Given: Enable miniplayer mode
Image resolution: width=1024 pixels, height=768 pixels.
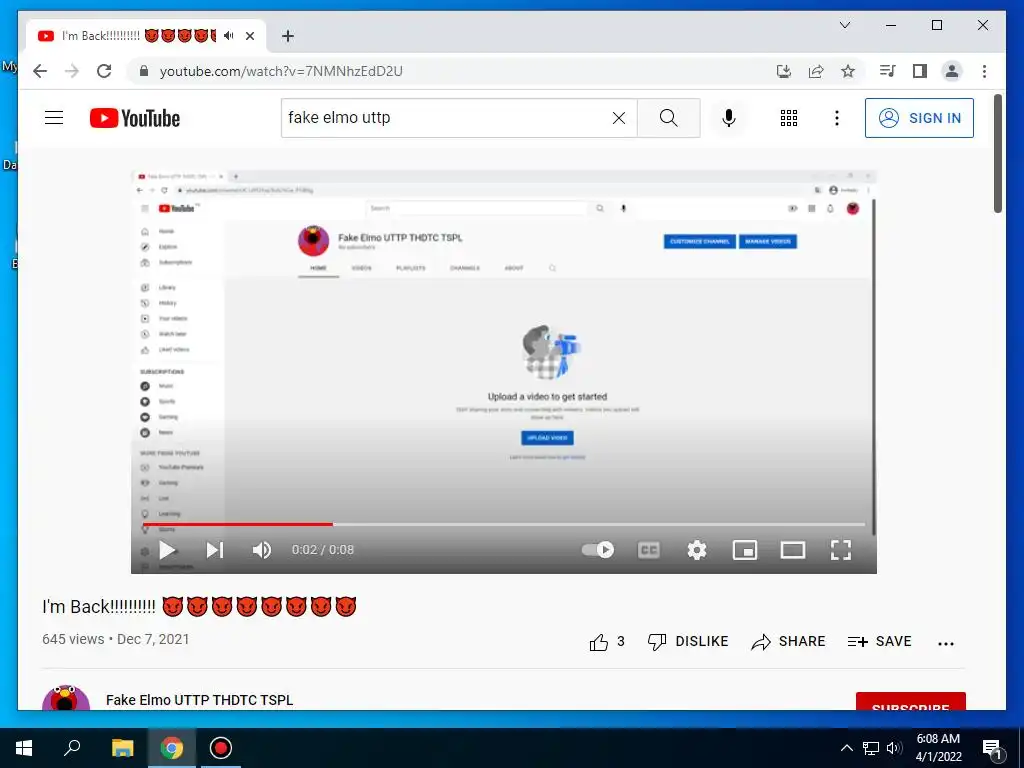Looking at the screenshot, I should (x=744, y=550).
